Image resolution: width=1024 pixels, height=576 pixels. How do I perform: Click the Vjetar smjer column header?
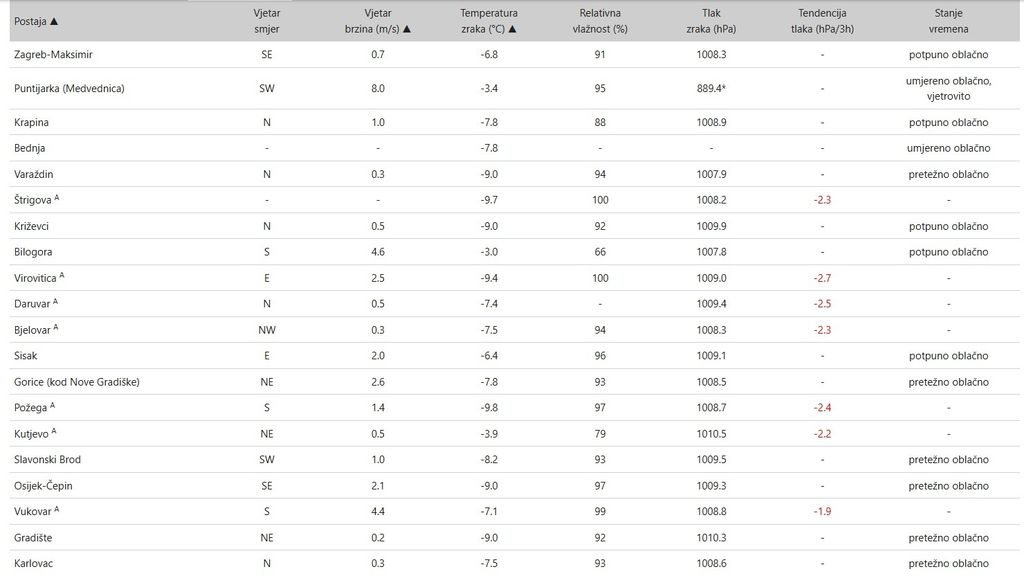click(x=266, y=21)
